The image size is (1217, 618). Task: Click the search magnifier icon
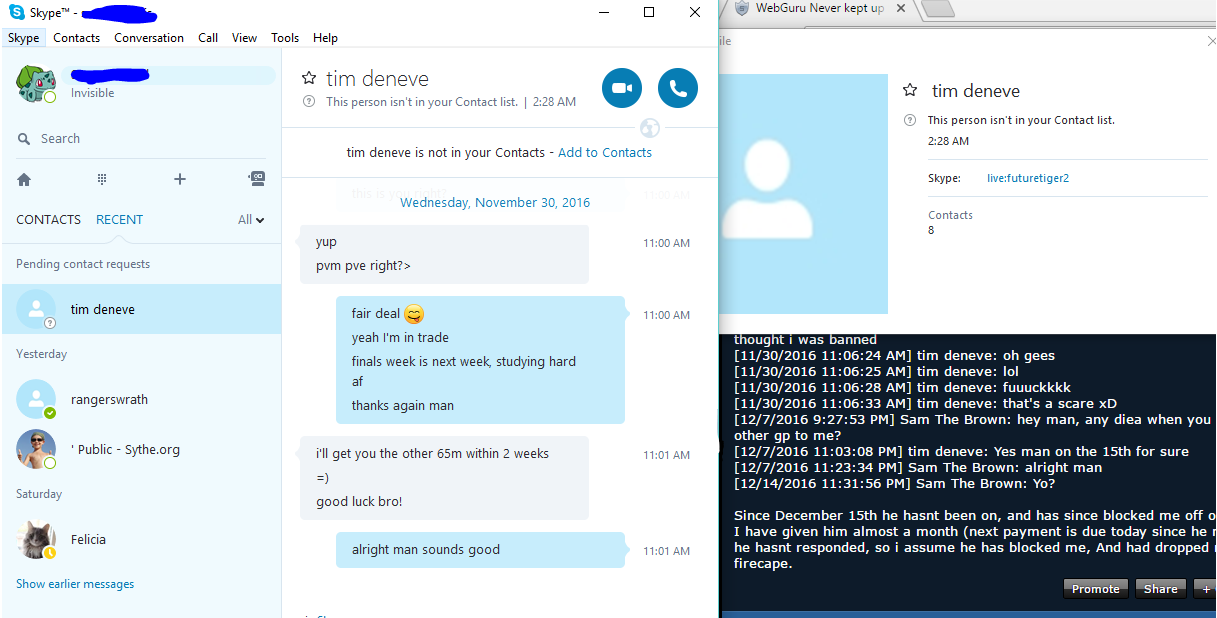(24, 139)
